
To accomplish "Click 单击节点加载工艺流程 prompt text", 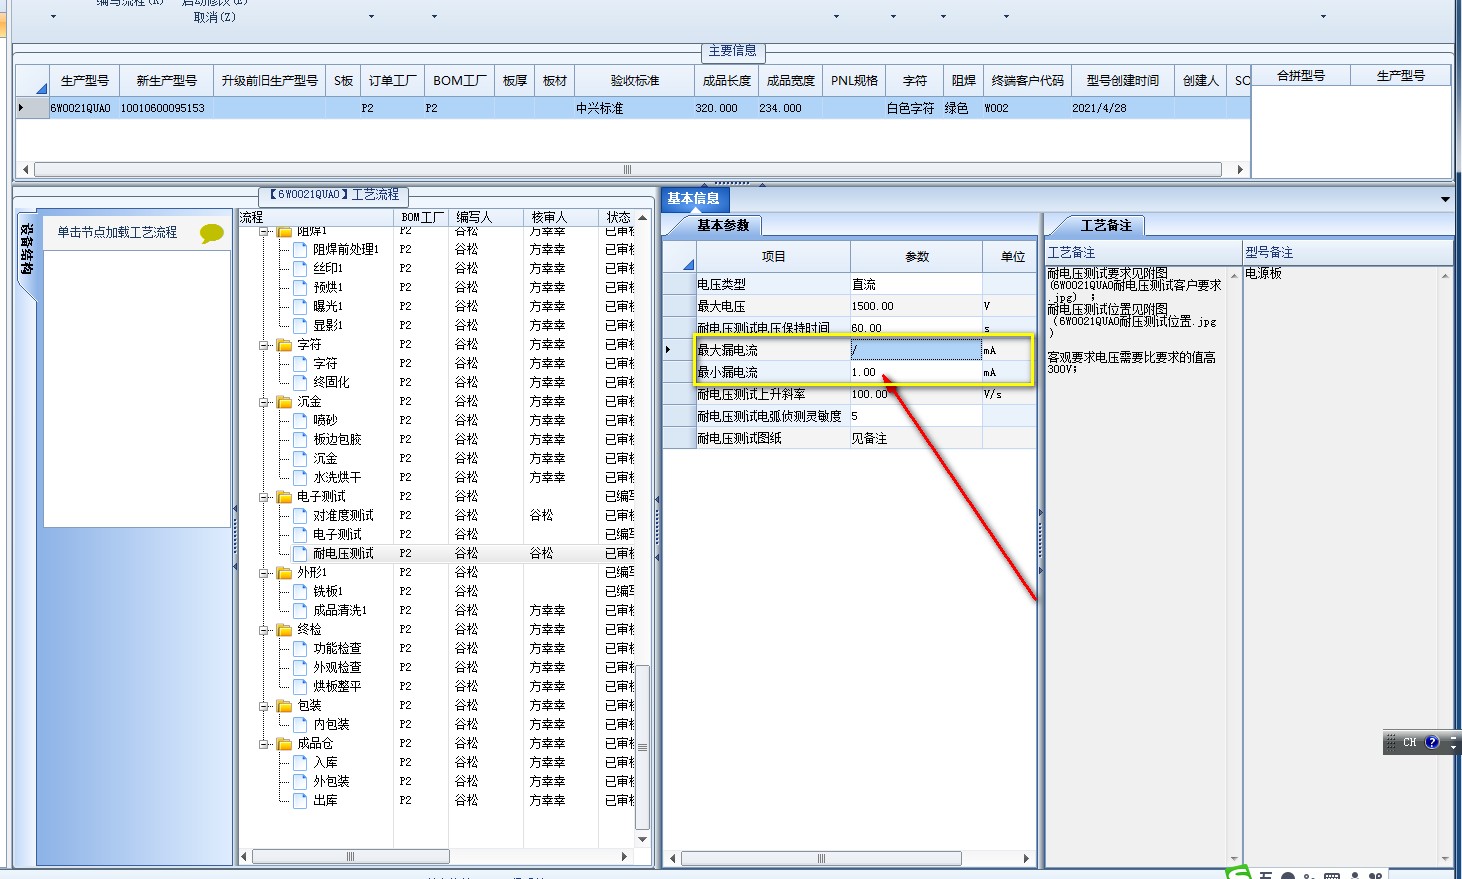I will click(117, 232).
